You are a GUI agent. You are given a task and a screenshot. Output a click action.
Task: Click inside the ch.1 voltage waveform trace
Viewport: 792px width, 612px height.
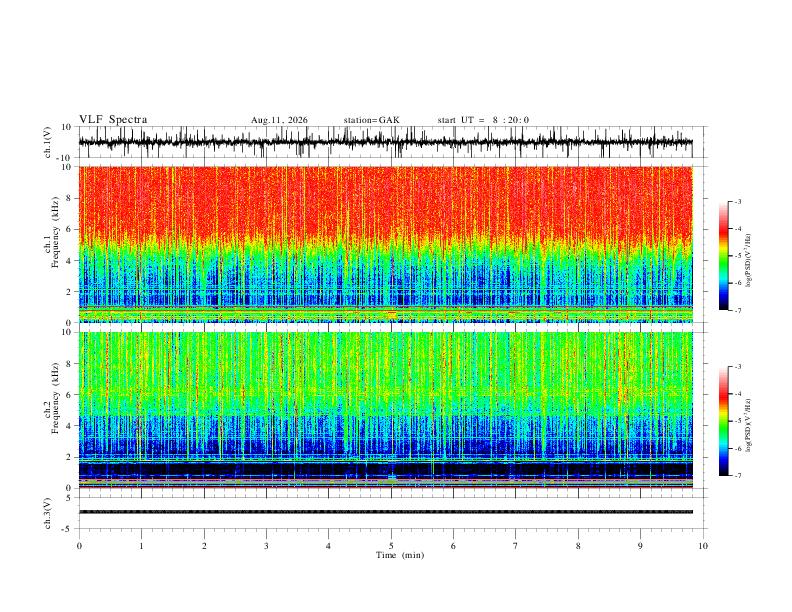pyautogui.click(x=385, y=142)
